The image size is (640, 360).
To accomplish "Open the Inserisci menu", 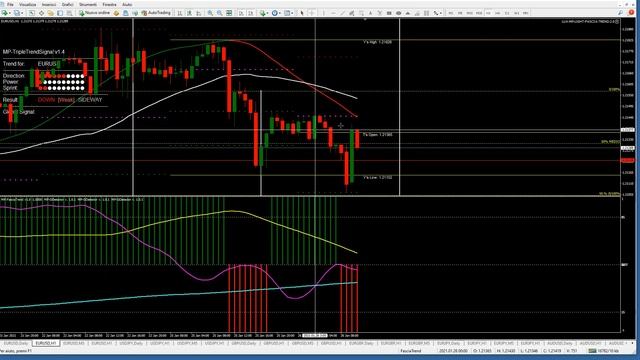I will (49, 4).
